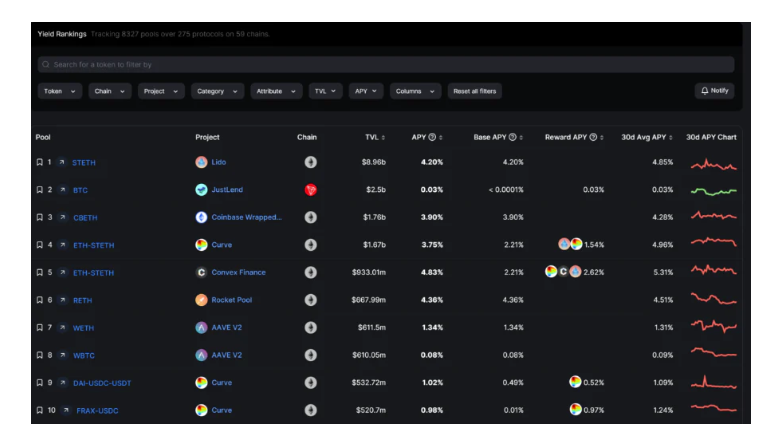
Task: Focus the token search input field
Action: point(386,64)
